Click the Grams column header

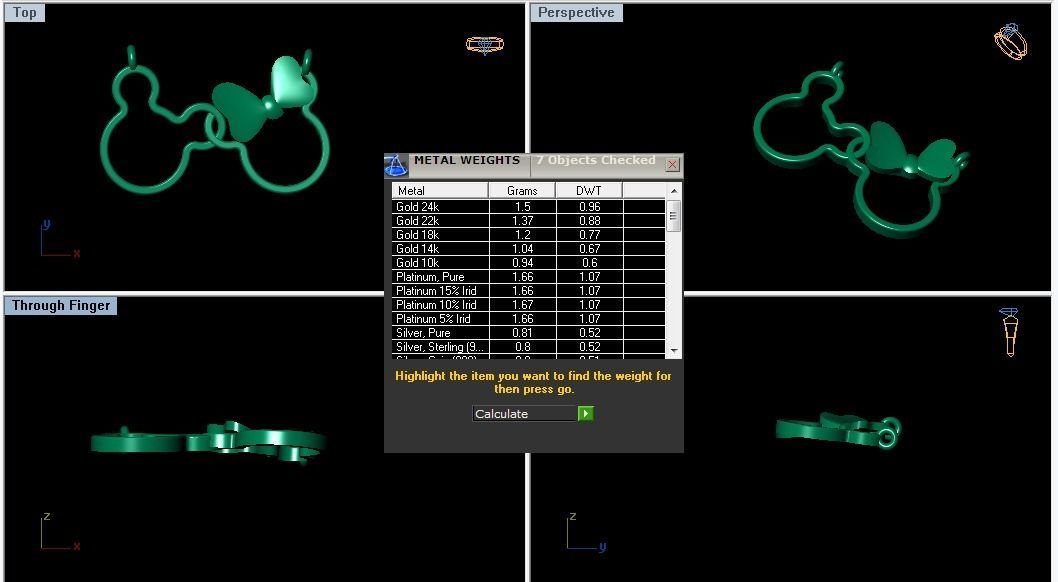point(522,191)
